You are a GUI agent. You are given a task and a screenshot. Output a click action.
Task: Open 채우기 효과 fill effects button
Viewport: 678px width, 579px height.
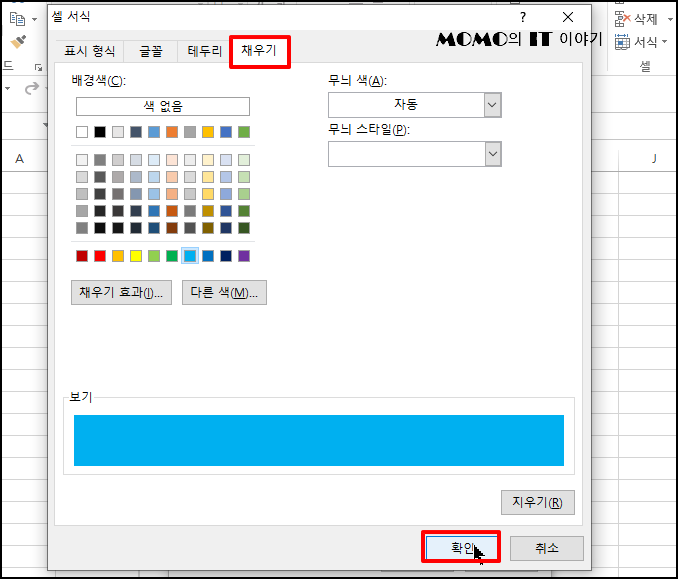click(121, 292)
